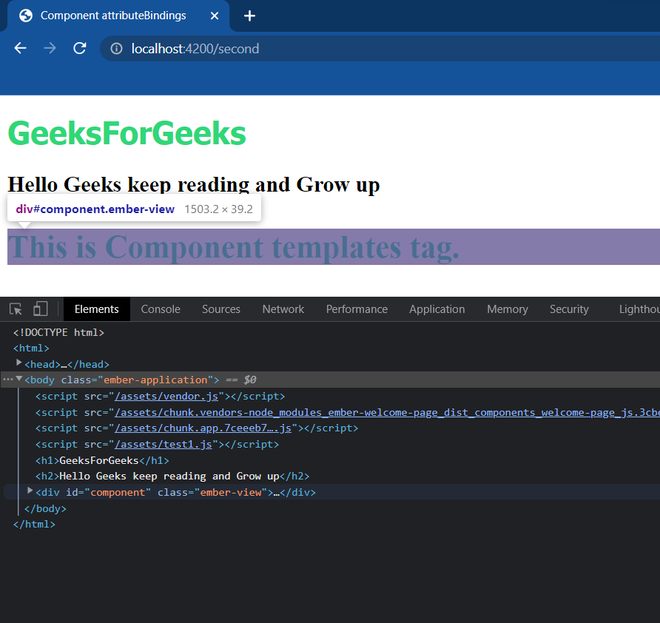The width and height of the screenshot is (660, 623).
Task: Go to the Application tab
Action: (x=437, y=309)
